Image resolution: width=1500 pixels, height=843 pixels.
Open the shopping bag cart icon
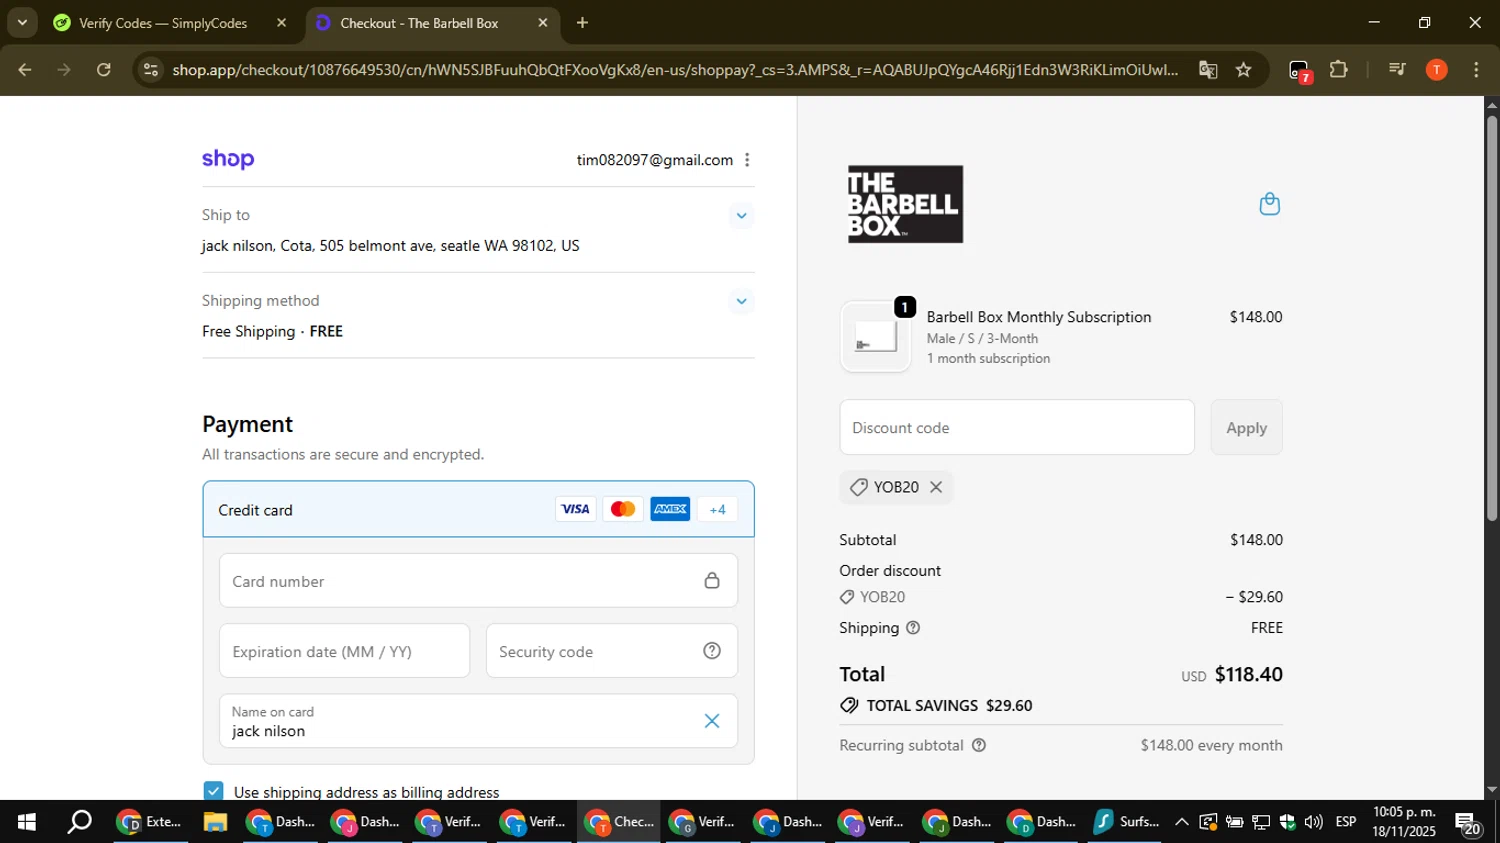1269,204
